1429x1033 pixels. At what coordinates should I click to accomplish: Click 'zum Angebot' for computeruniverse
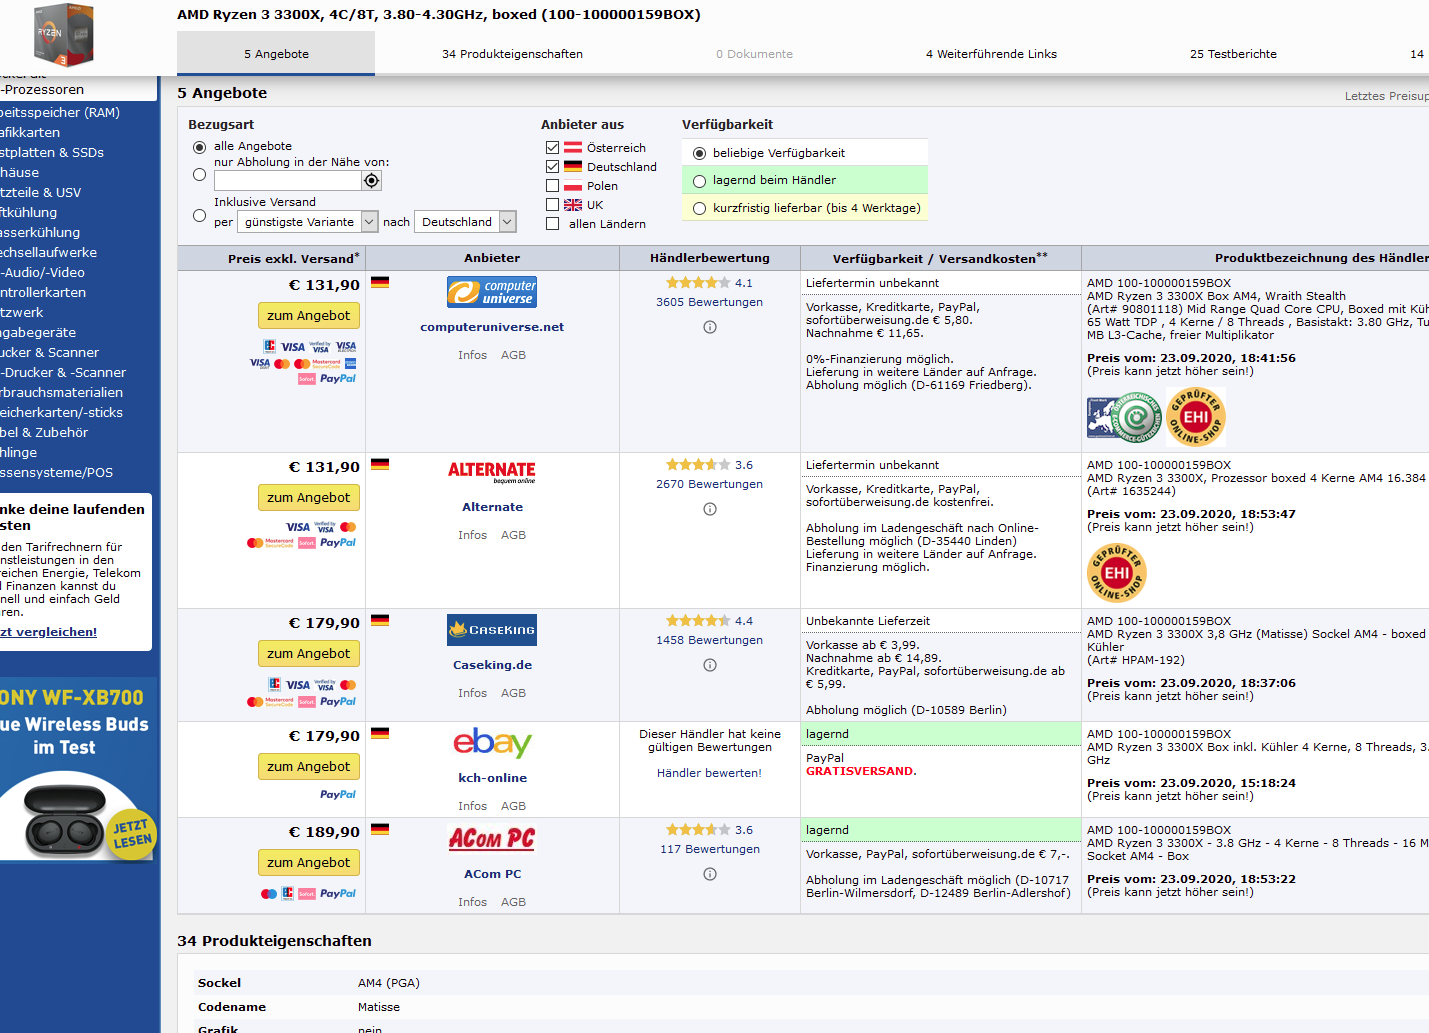[309, 316]
